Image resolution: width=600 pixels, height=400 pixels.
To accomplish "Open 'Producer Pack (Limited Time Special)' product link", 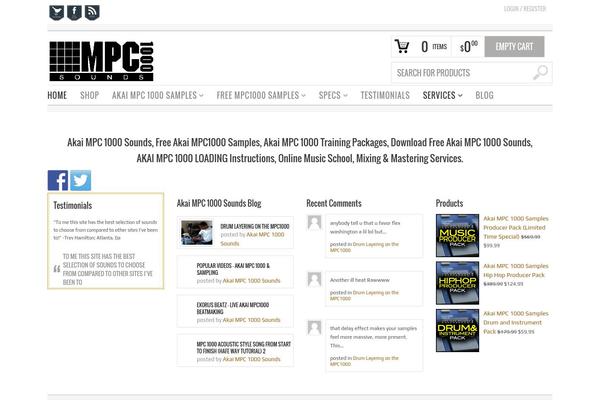I will tap(515, 227).
